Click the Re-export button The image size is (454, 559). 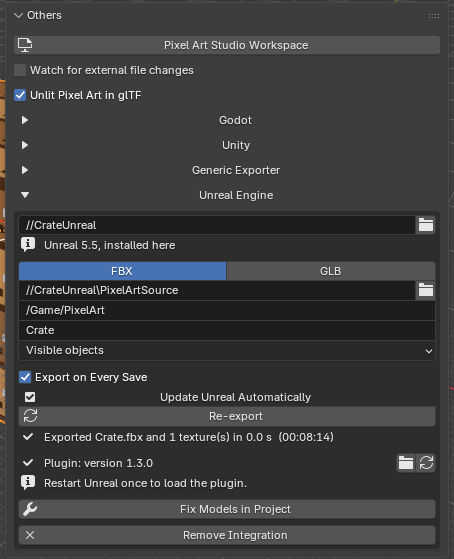point(227,416)
